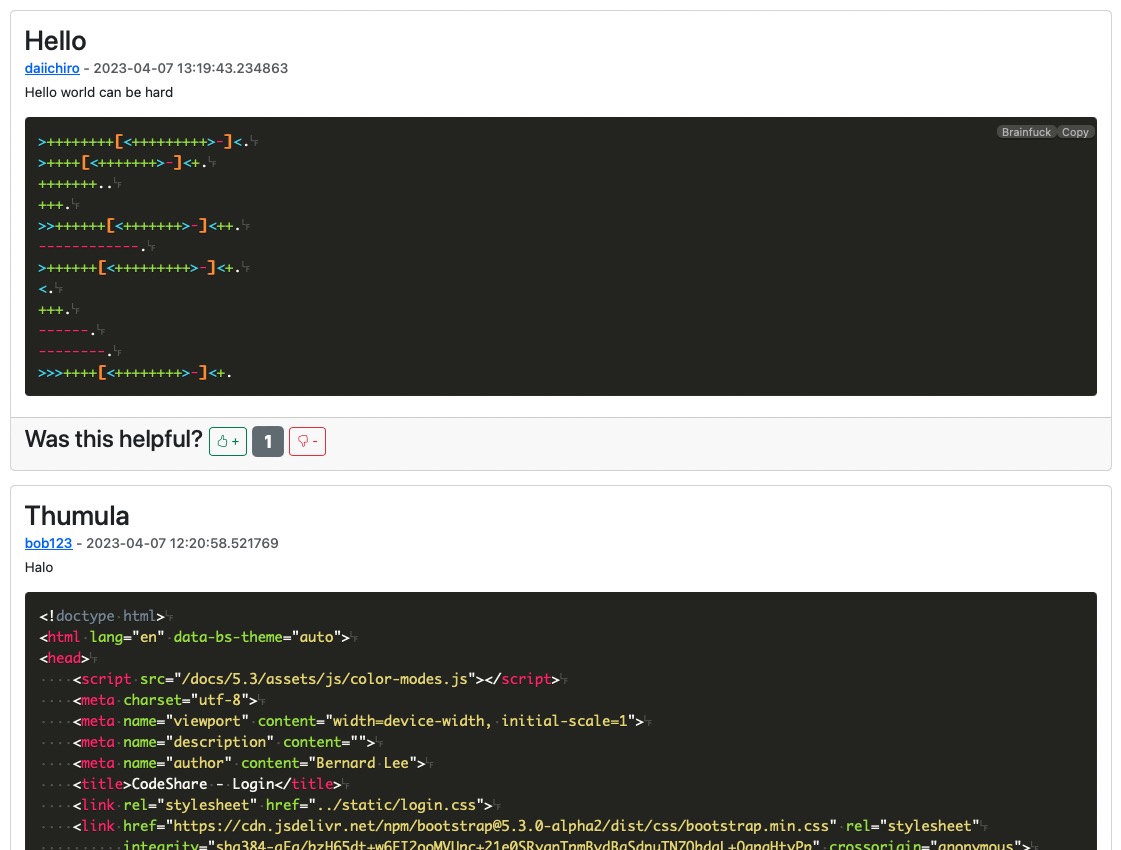Click the script src color-modes.js line
Screen dimensions: 1121x850
tap(316, 678)
